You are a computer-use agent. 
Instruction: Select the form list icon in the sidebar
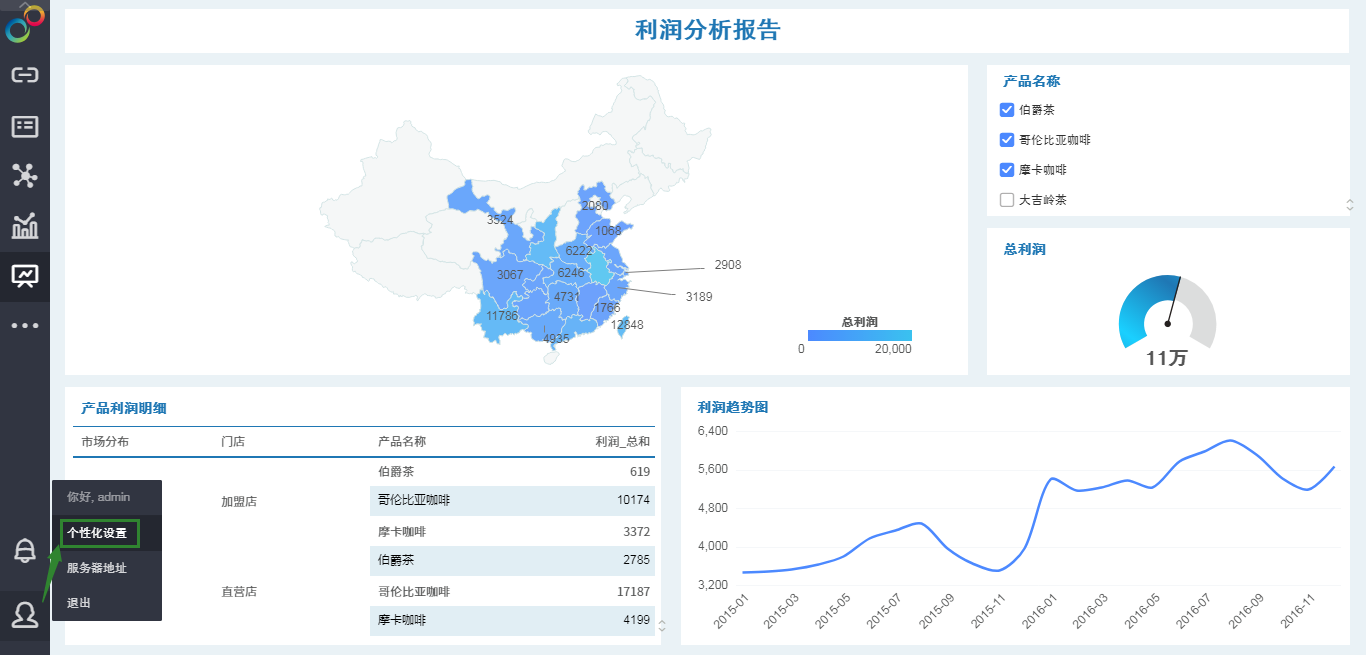[x=25, y=125]
